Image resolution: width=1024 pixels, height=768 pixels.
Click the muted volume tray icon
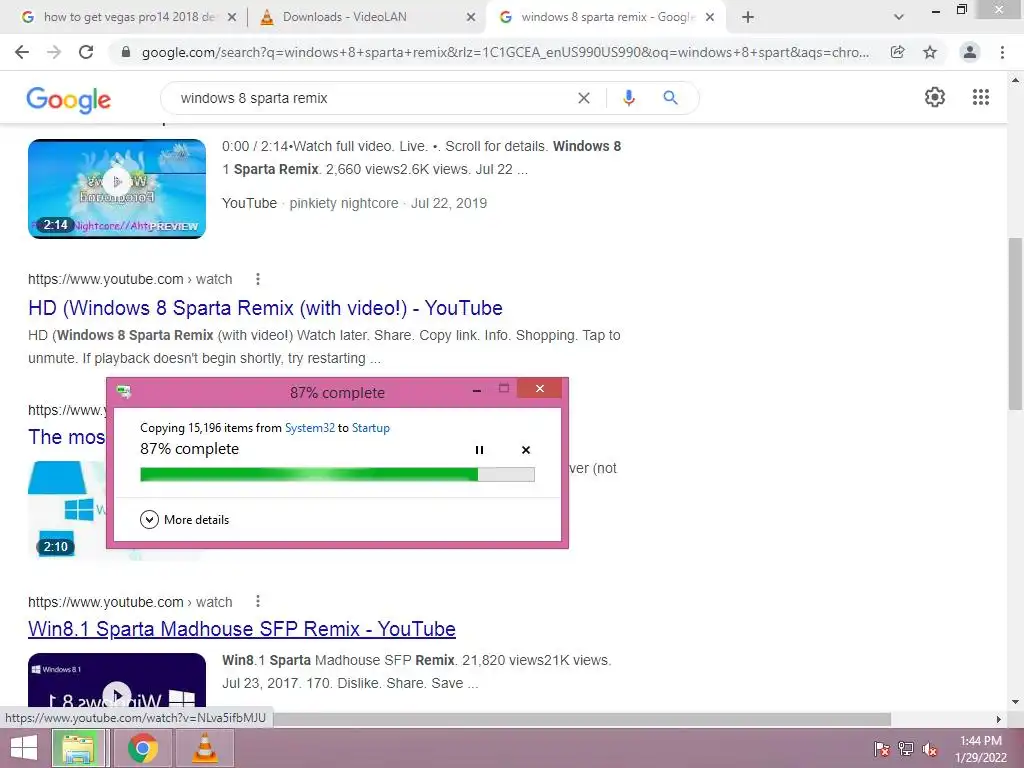click(930, 749)
